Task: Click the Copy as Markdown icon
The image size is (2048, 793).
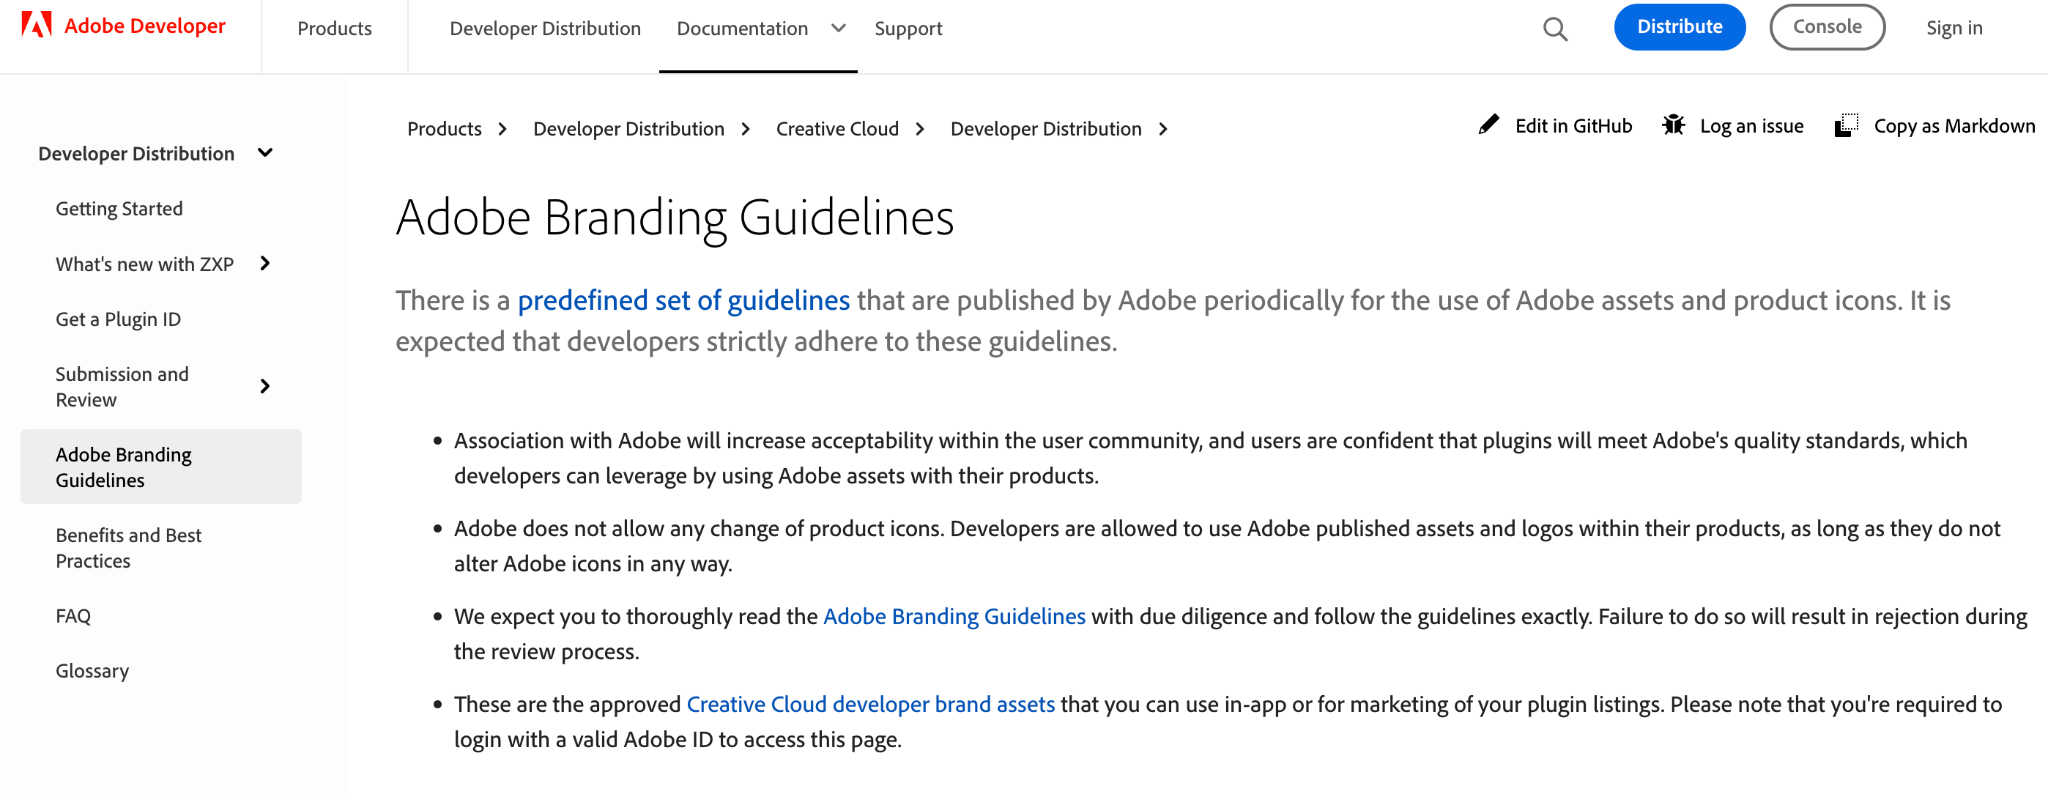Action: coord(1847,125)
